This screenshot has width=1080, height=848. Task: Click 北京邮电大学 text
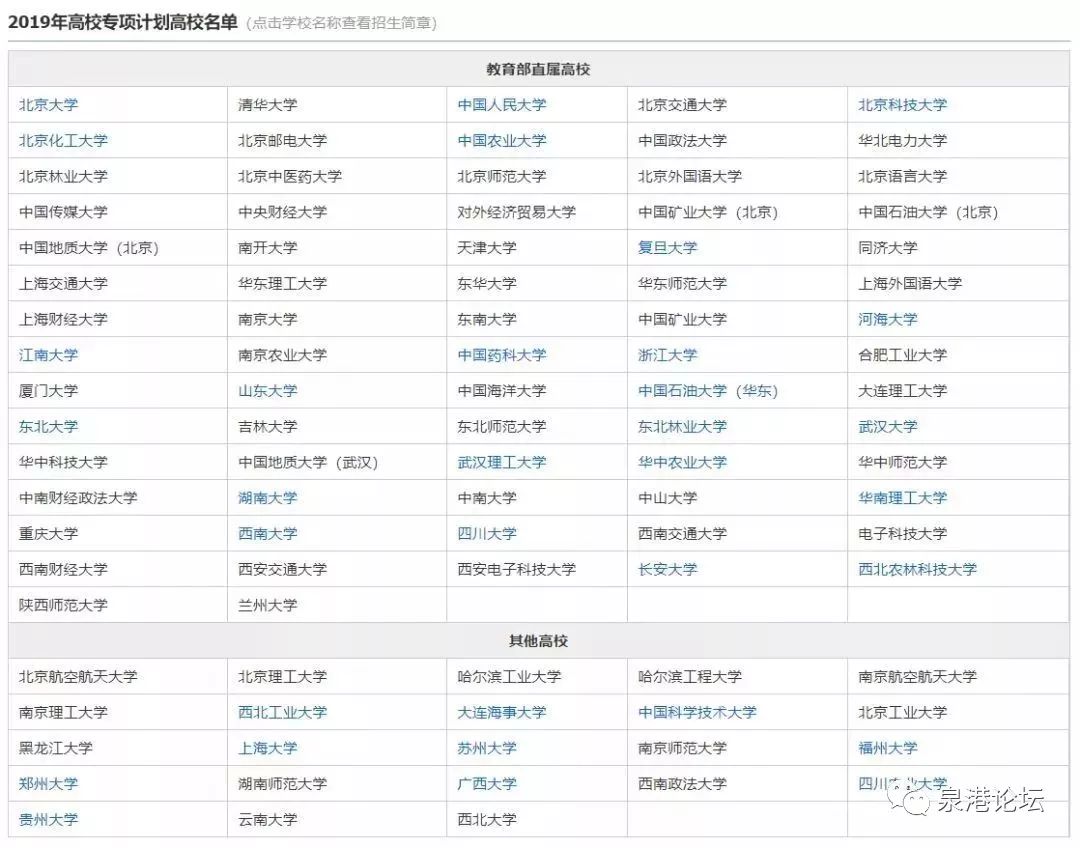pos(282,141)
